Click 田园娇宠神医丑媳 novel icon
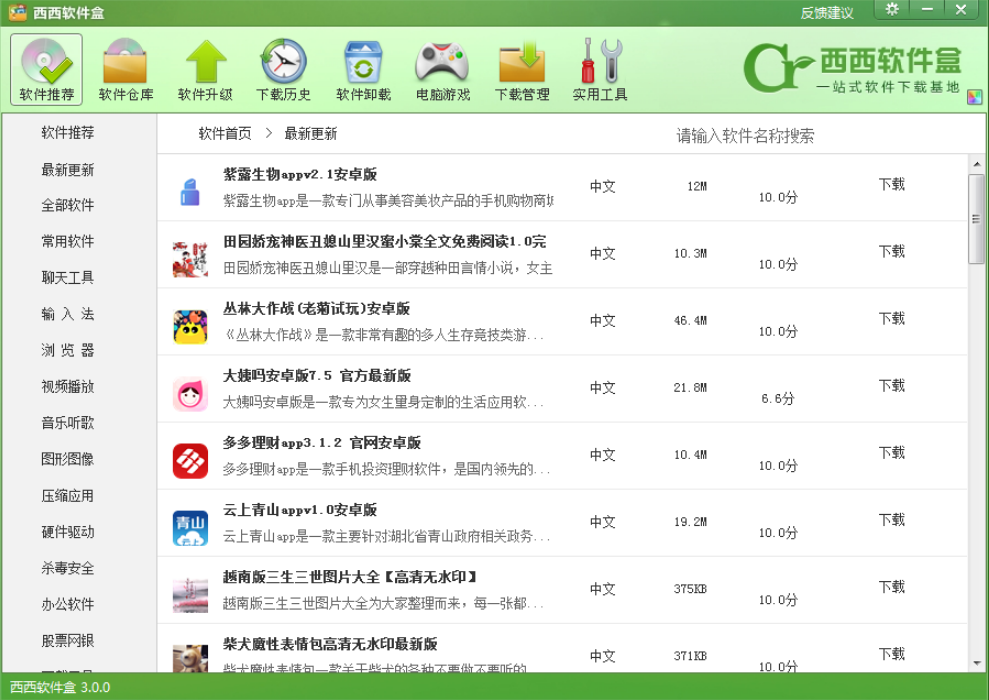989x700 pixels. click(190, 259)
